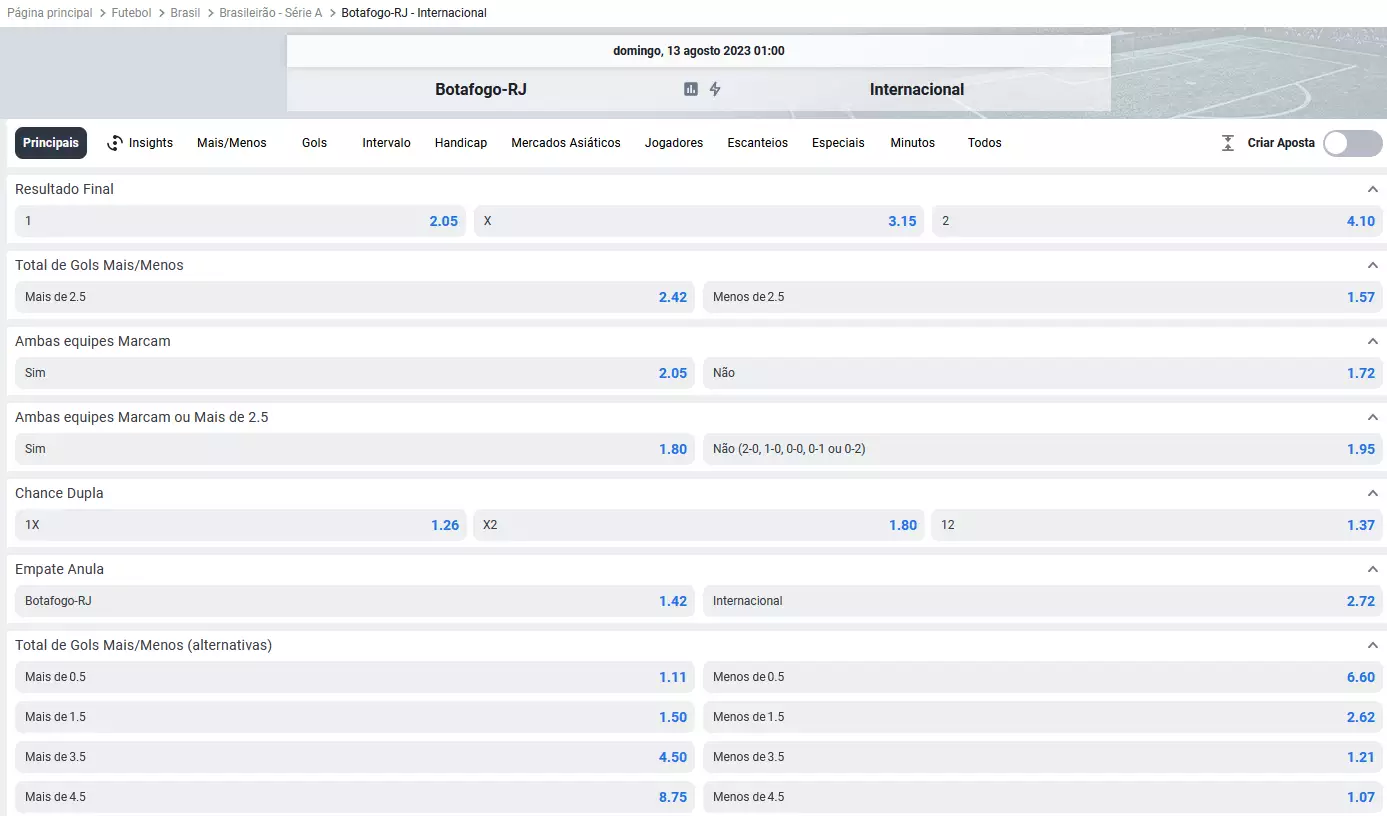The width and height of the screenshot is (1387, 816).
Task: Collapse the Chance Dupla section
Action: (1372, 493)
